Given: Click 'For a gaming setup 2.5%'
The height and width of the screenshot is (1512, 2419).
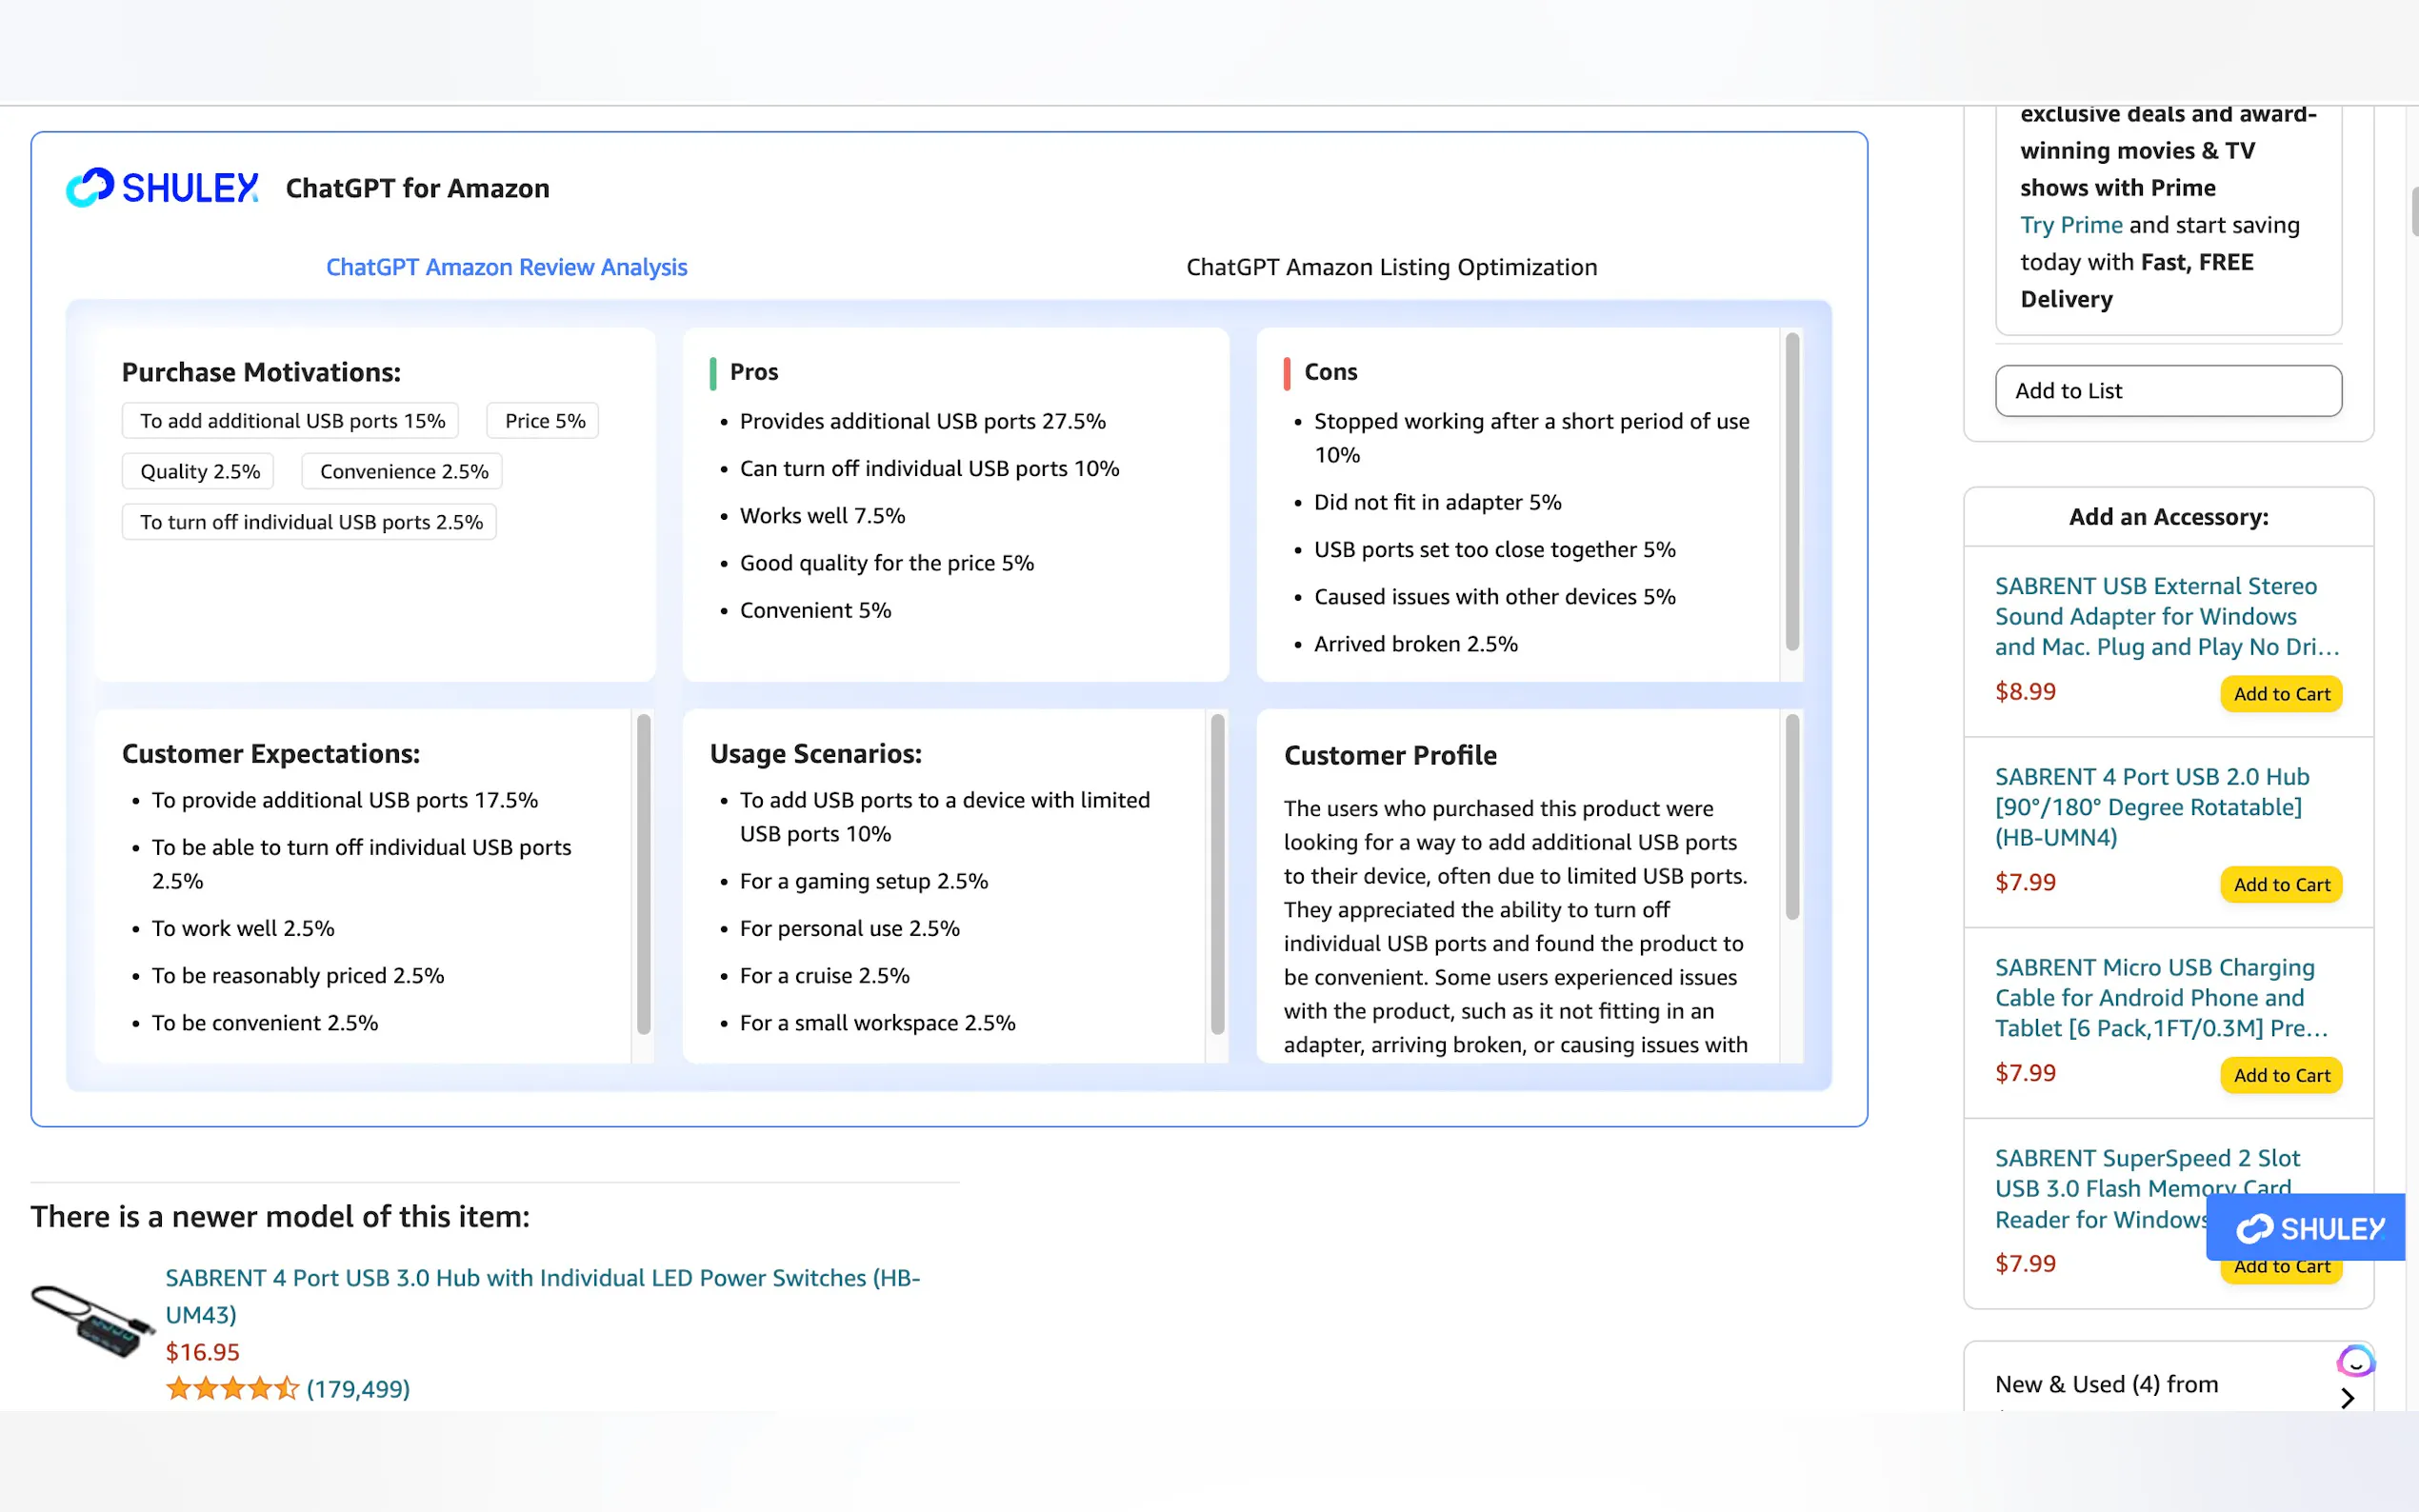Looking at the screenshot, I should [x=863, y=881].
